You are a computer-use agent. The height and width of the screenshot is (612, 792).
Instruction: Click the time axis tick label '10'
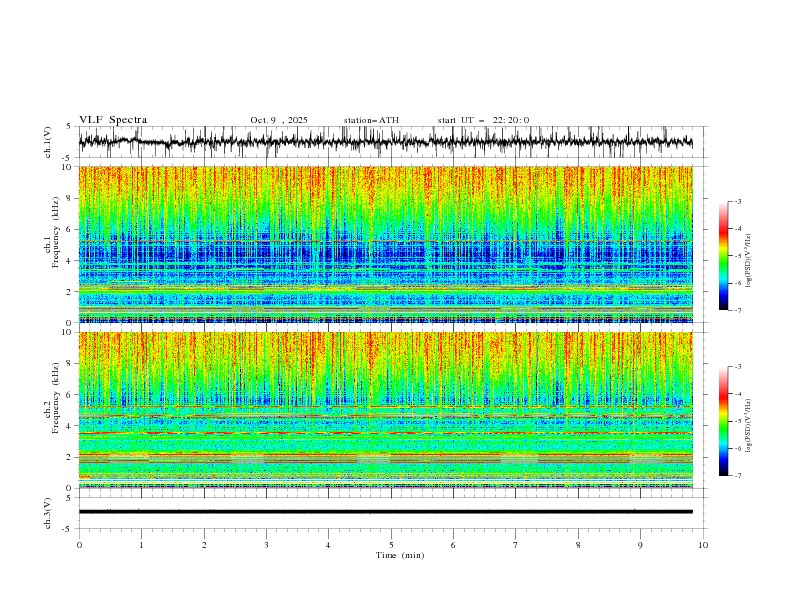(x=703, y=545)
